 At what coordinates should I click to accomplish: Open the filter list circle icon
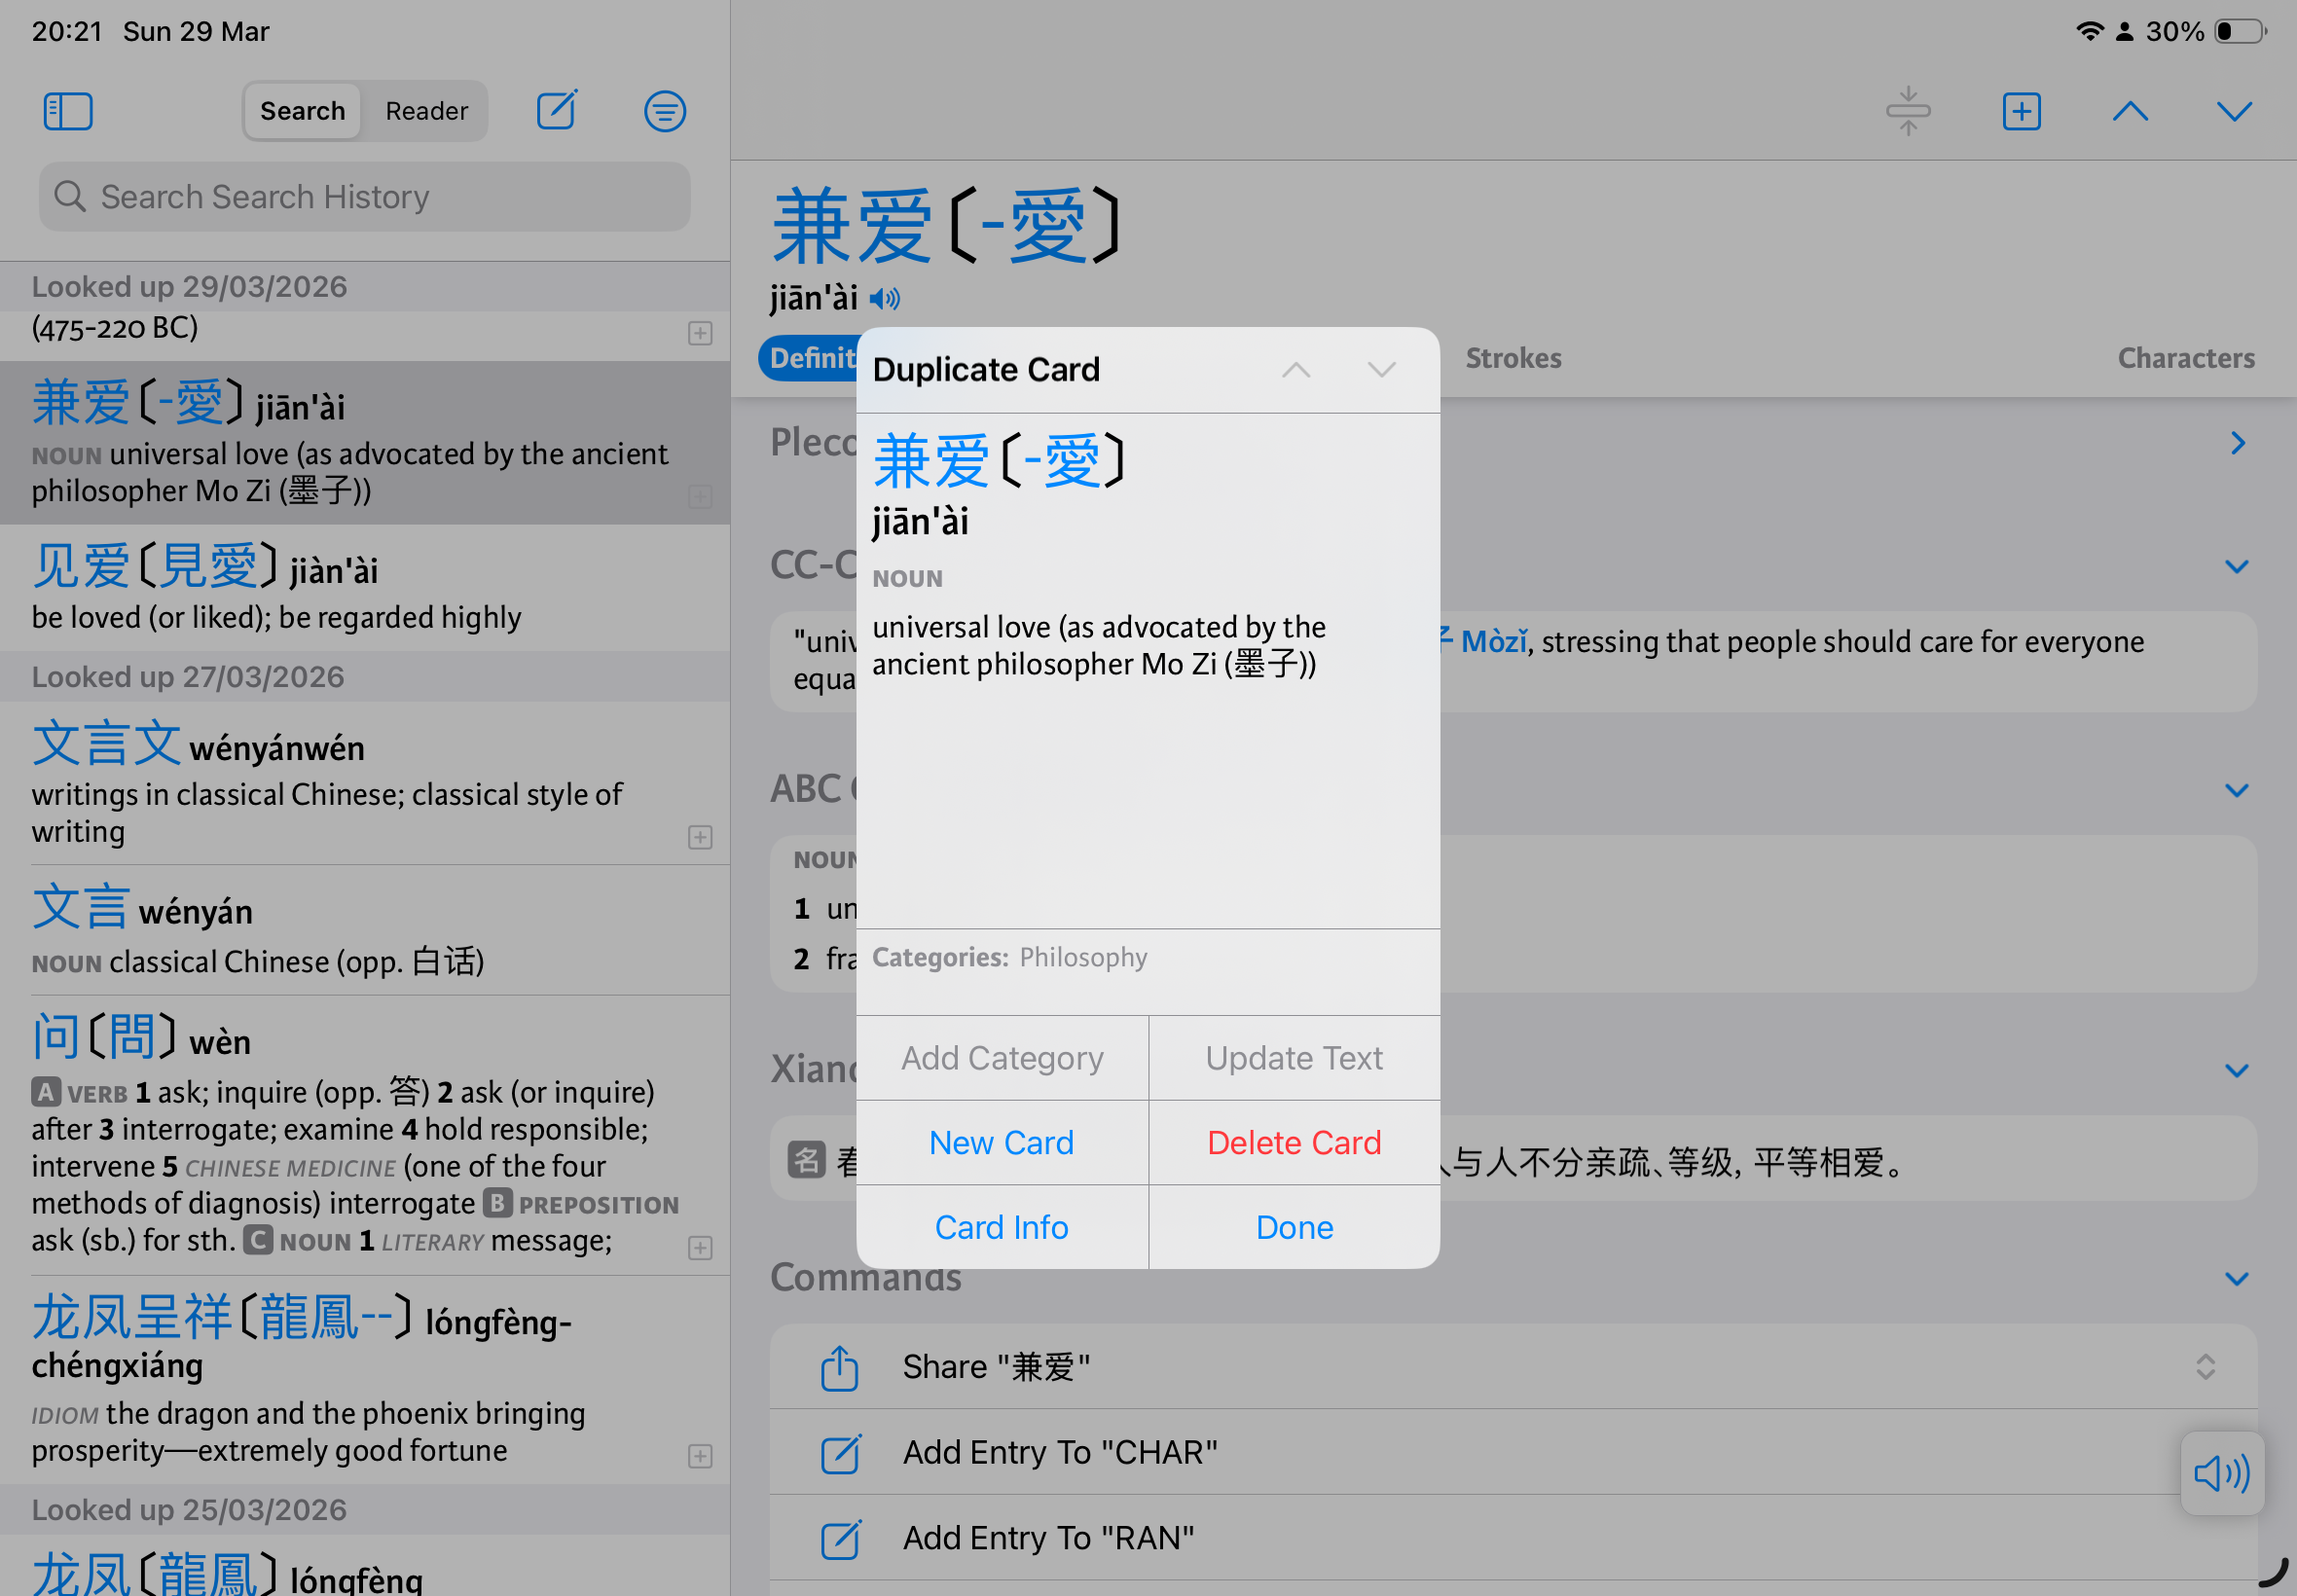pyautogui.click(x=665, y=111)
